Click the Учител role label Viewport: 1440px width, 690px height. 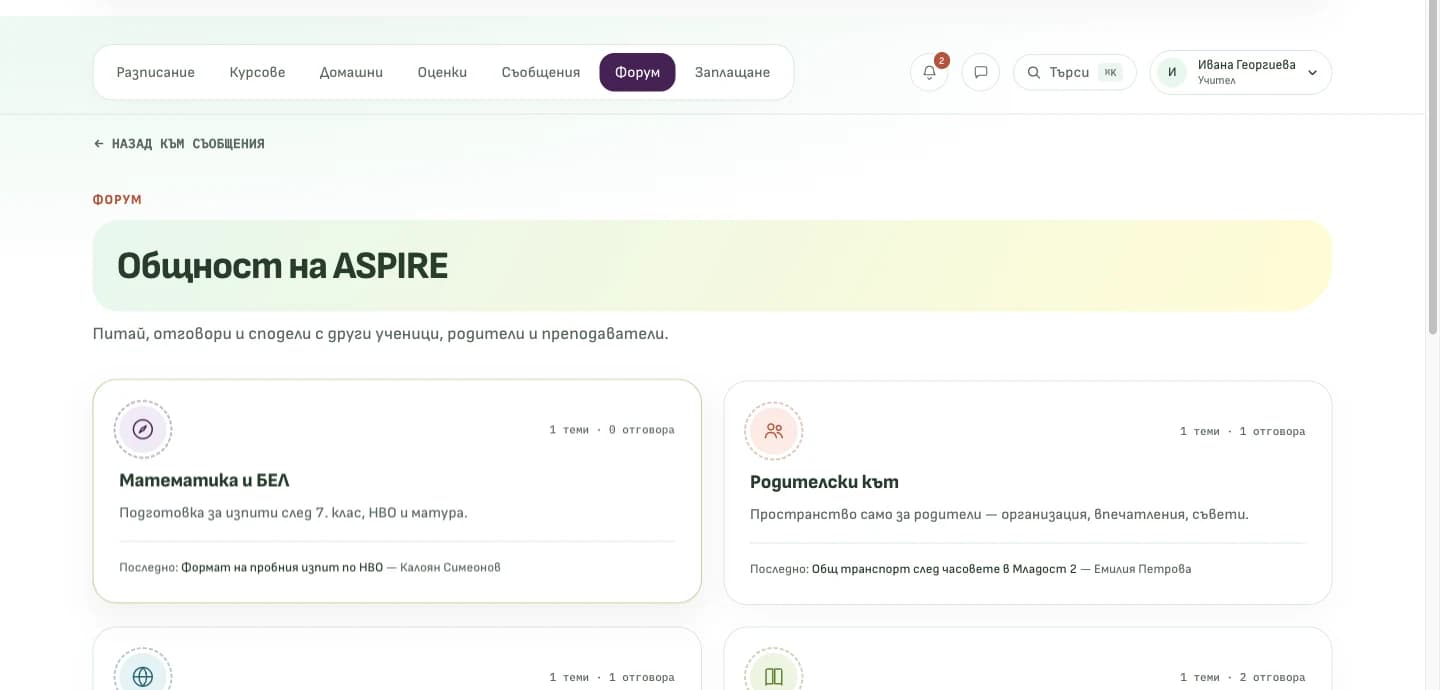1216,81
